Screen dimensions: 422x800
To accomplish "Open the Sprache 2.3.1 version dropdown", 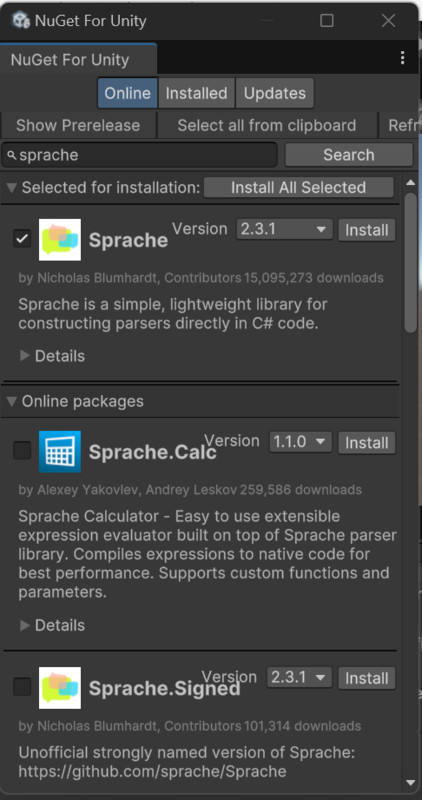I will point(284,230).
